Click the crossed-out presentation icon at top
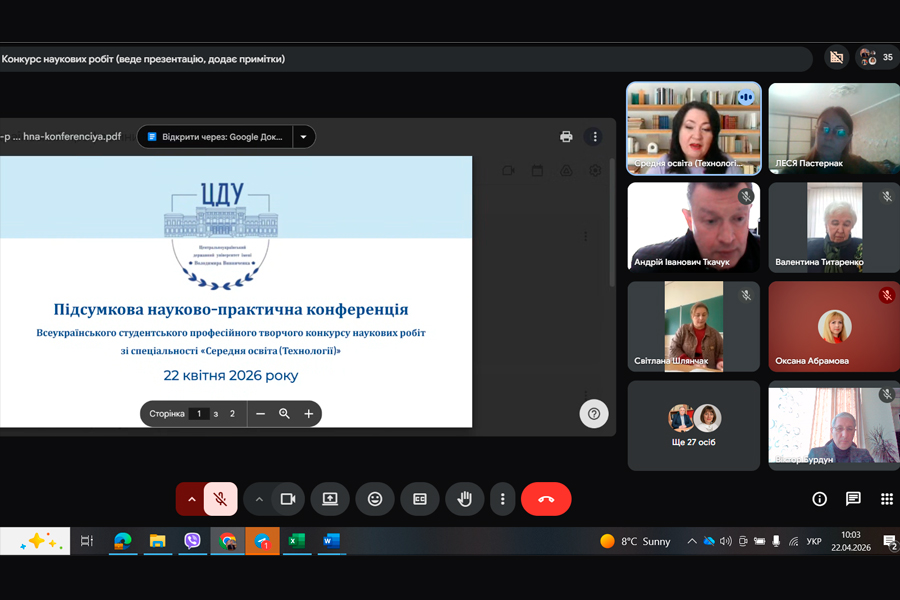This screenshot has width=900, height=600. point(837,57)
